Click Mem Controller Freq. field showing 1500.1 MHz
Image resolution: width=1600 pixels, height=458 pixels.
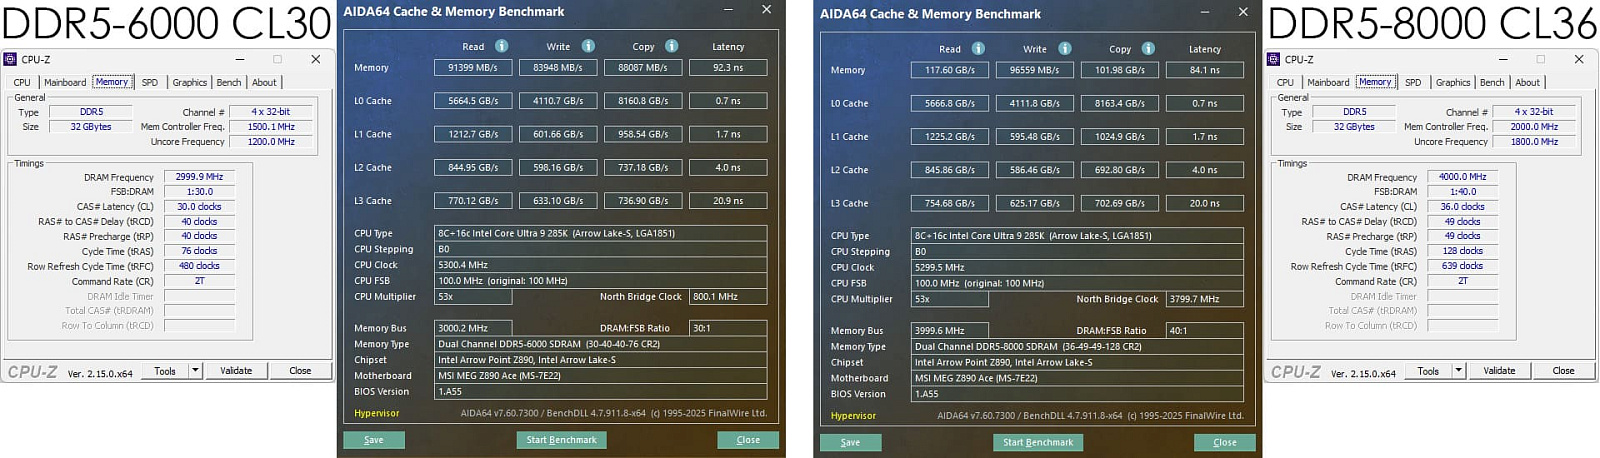point(271,127)
